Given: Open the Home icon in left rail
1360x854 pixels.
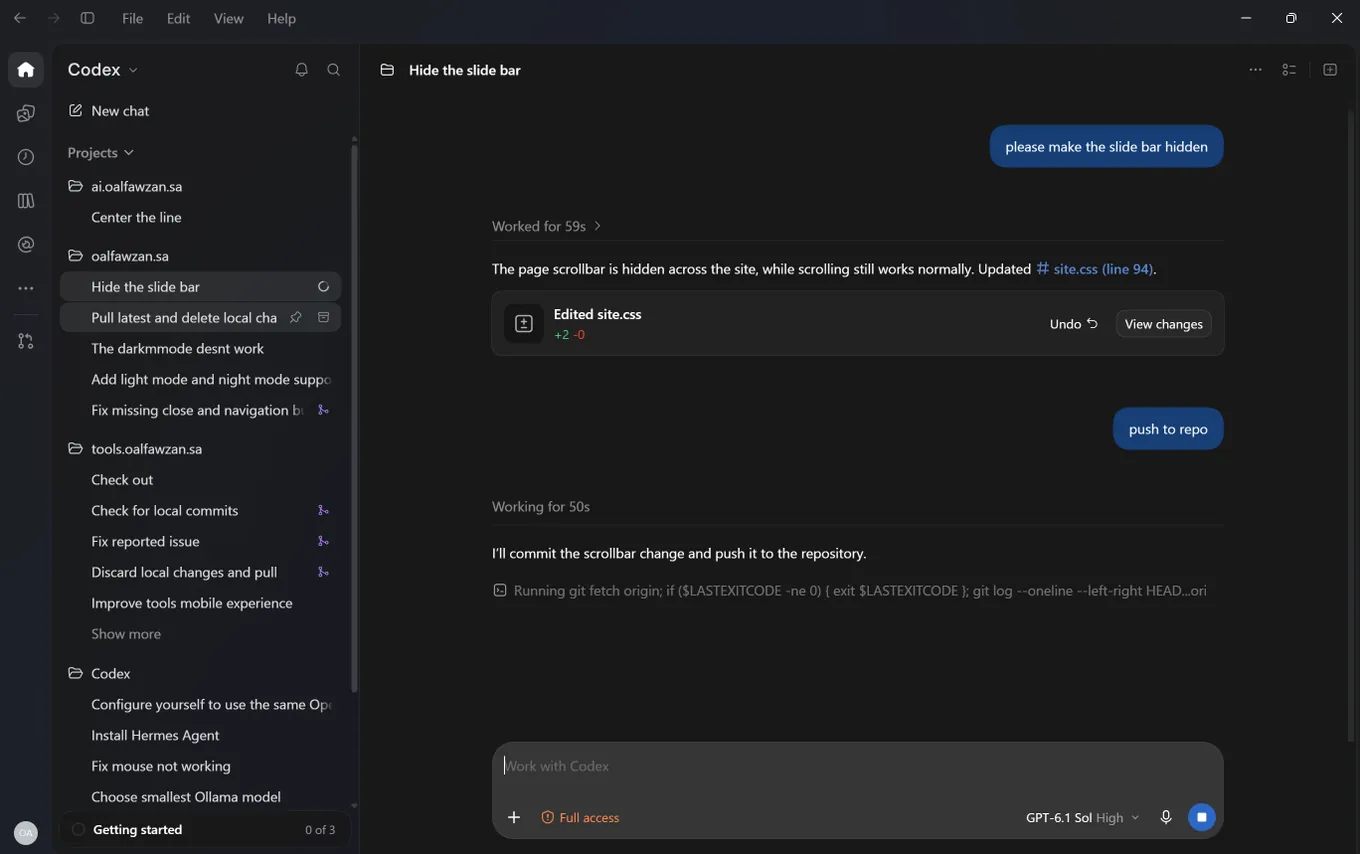Looking at the screenshot, I should pyautogui.click(x=26, y=70).
